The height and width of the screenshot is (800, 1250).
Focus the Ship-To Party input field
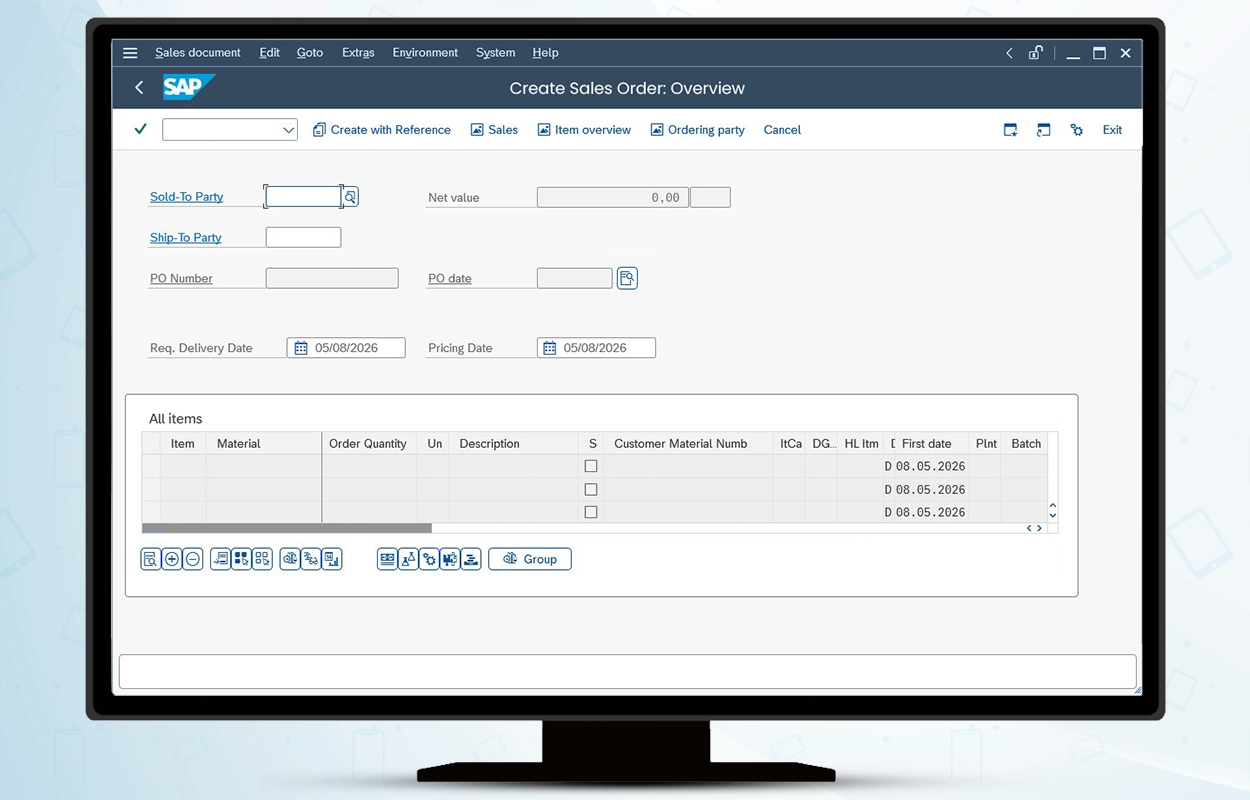(303, 238)
